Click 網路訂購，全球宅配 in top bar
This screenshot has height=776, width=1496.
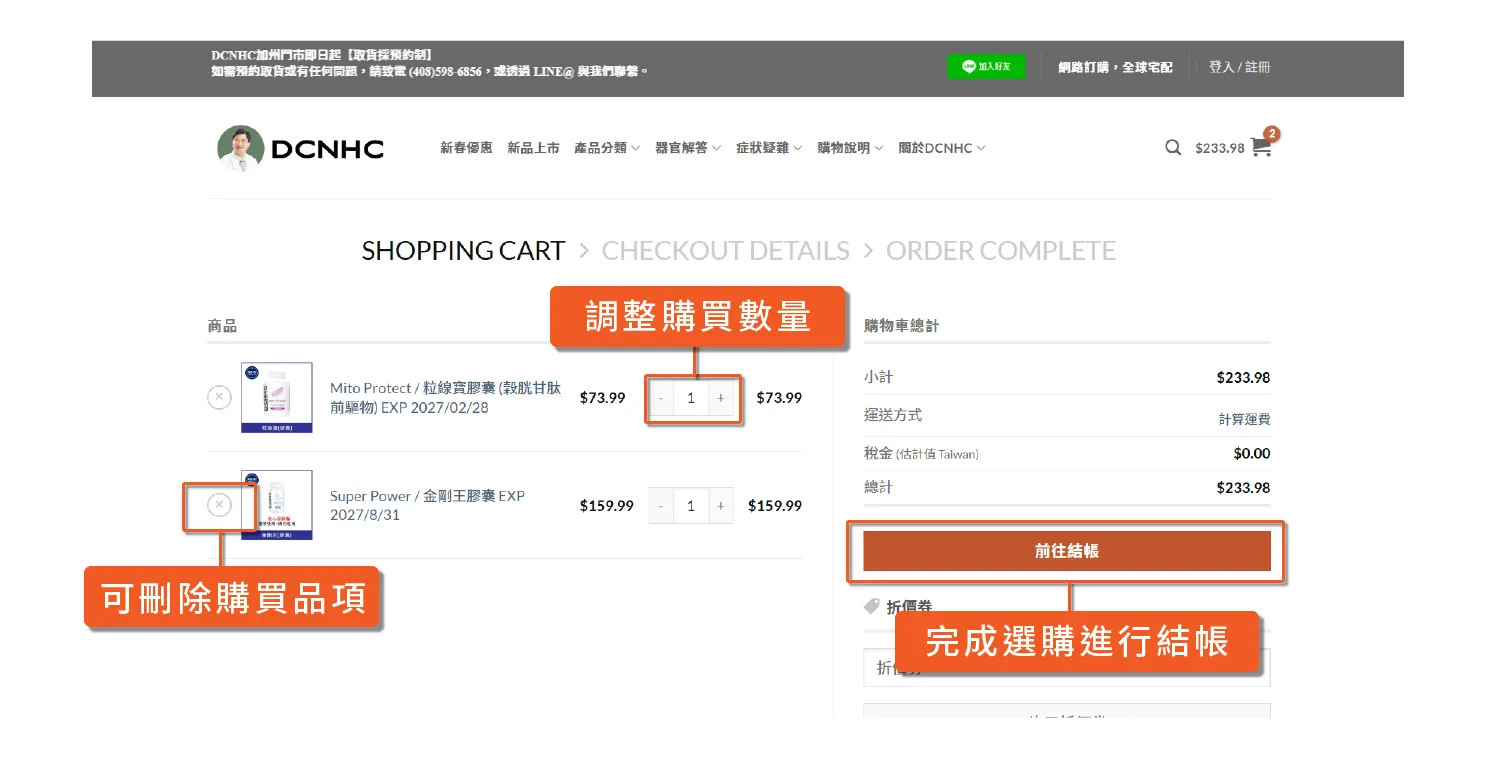(1116, 67)
